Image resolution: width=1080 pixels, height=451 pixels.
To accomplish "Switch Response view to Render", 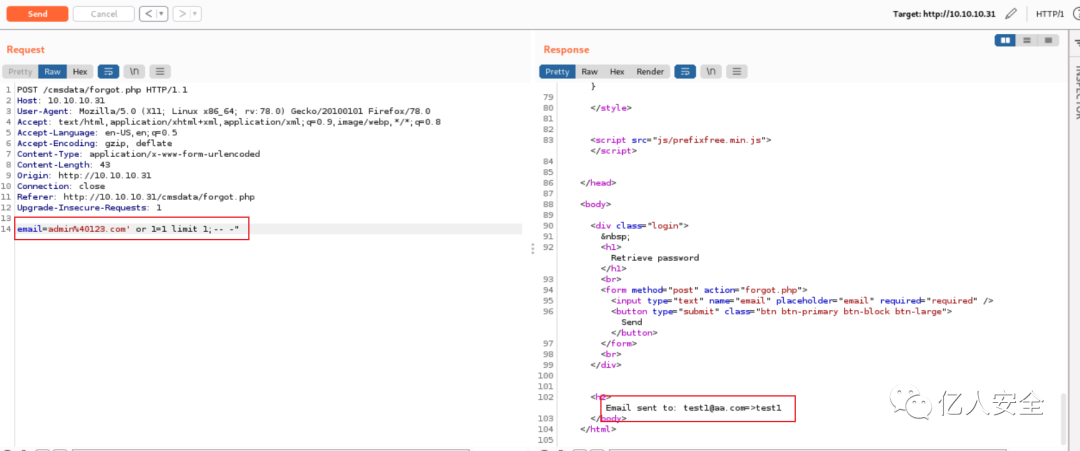I will (x=650, y=72).
